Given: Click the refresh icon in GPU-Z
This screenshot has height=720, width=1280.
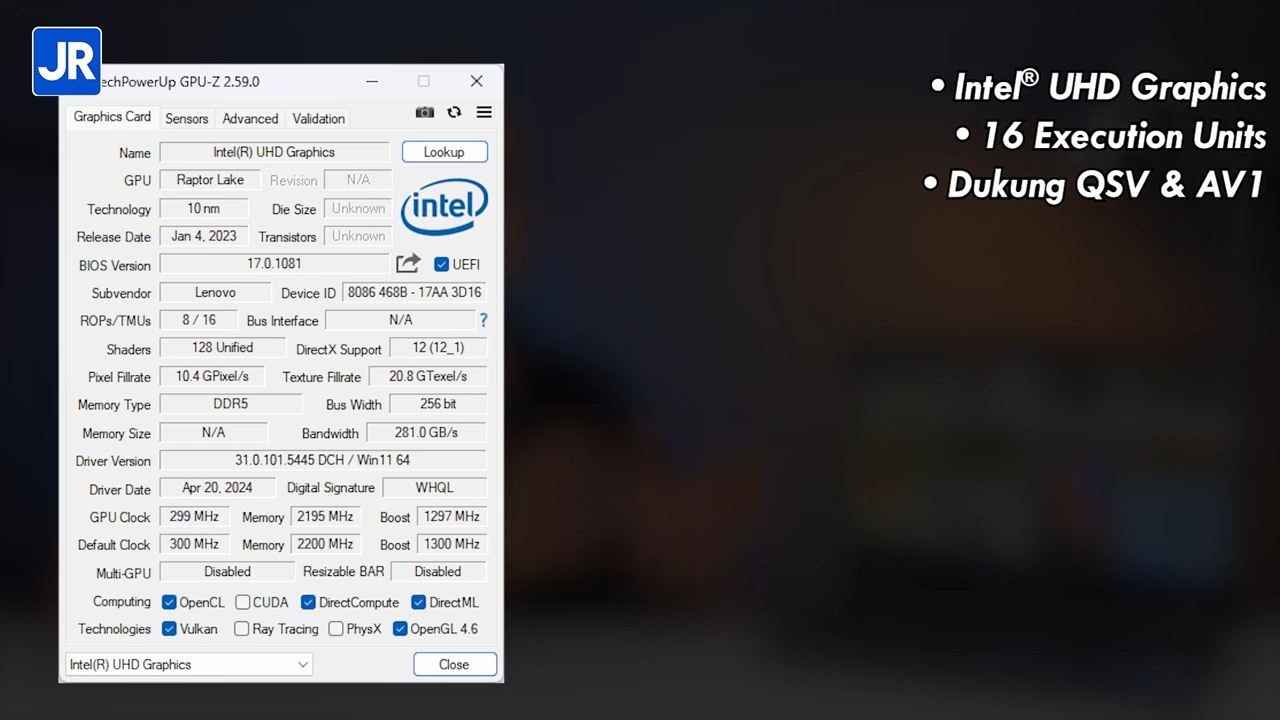Looking at the screenshot, I should pos(454,113).
